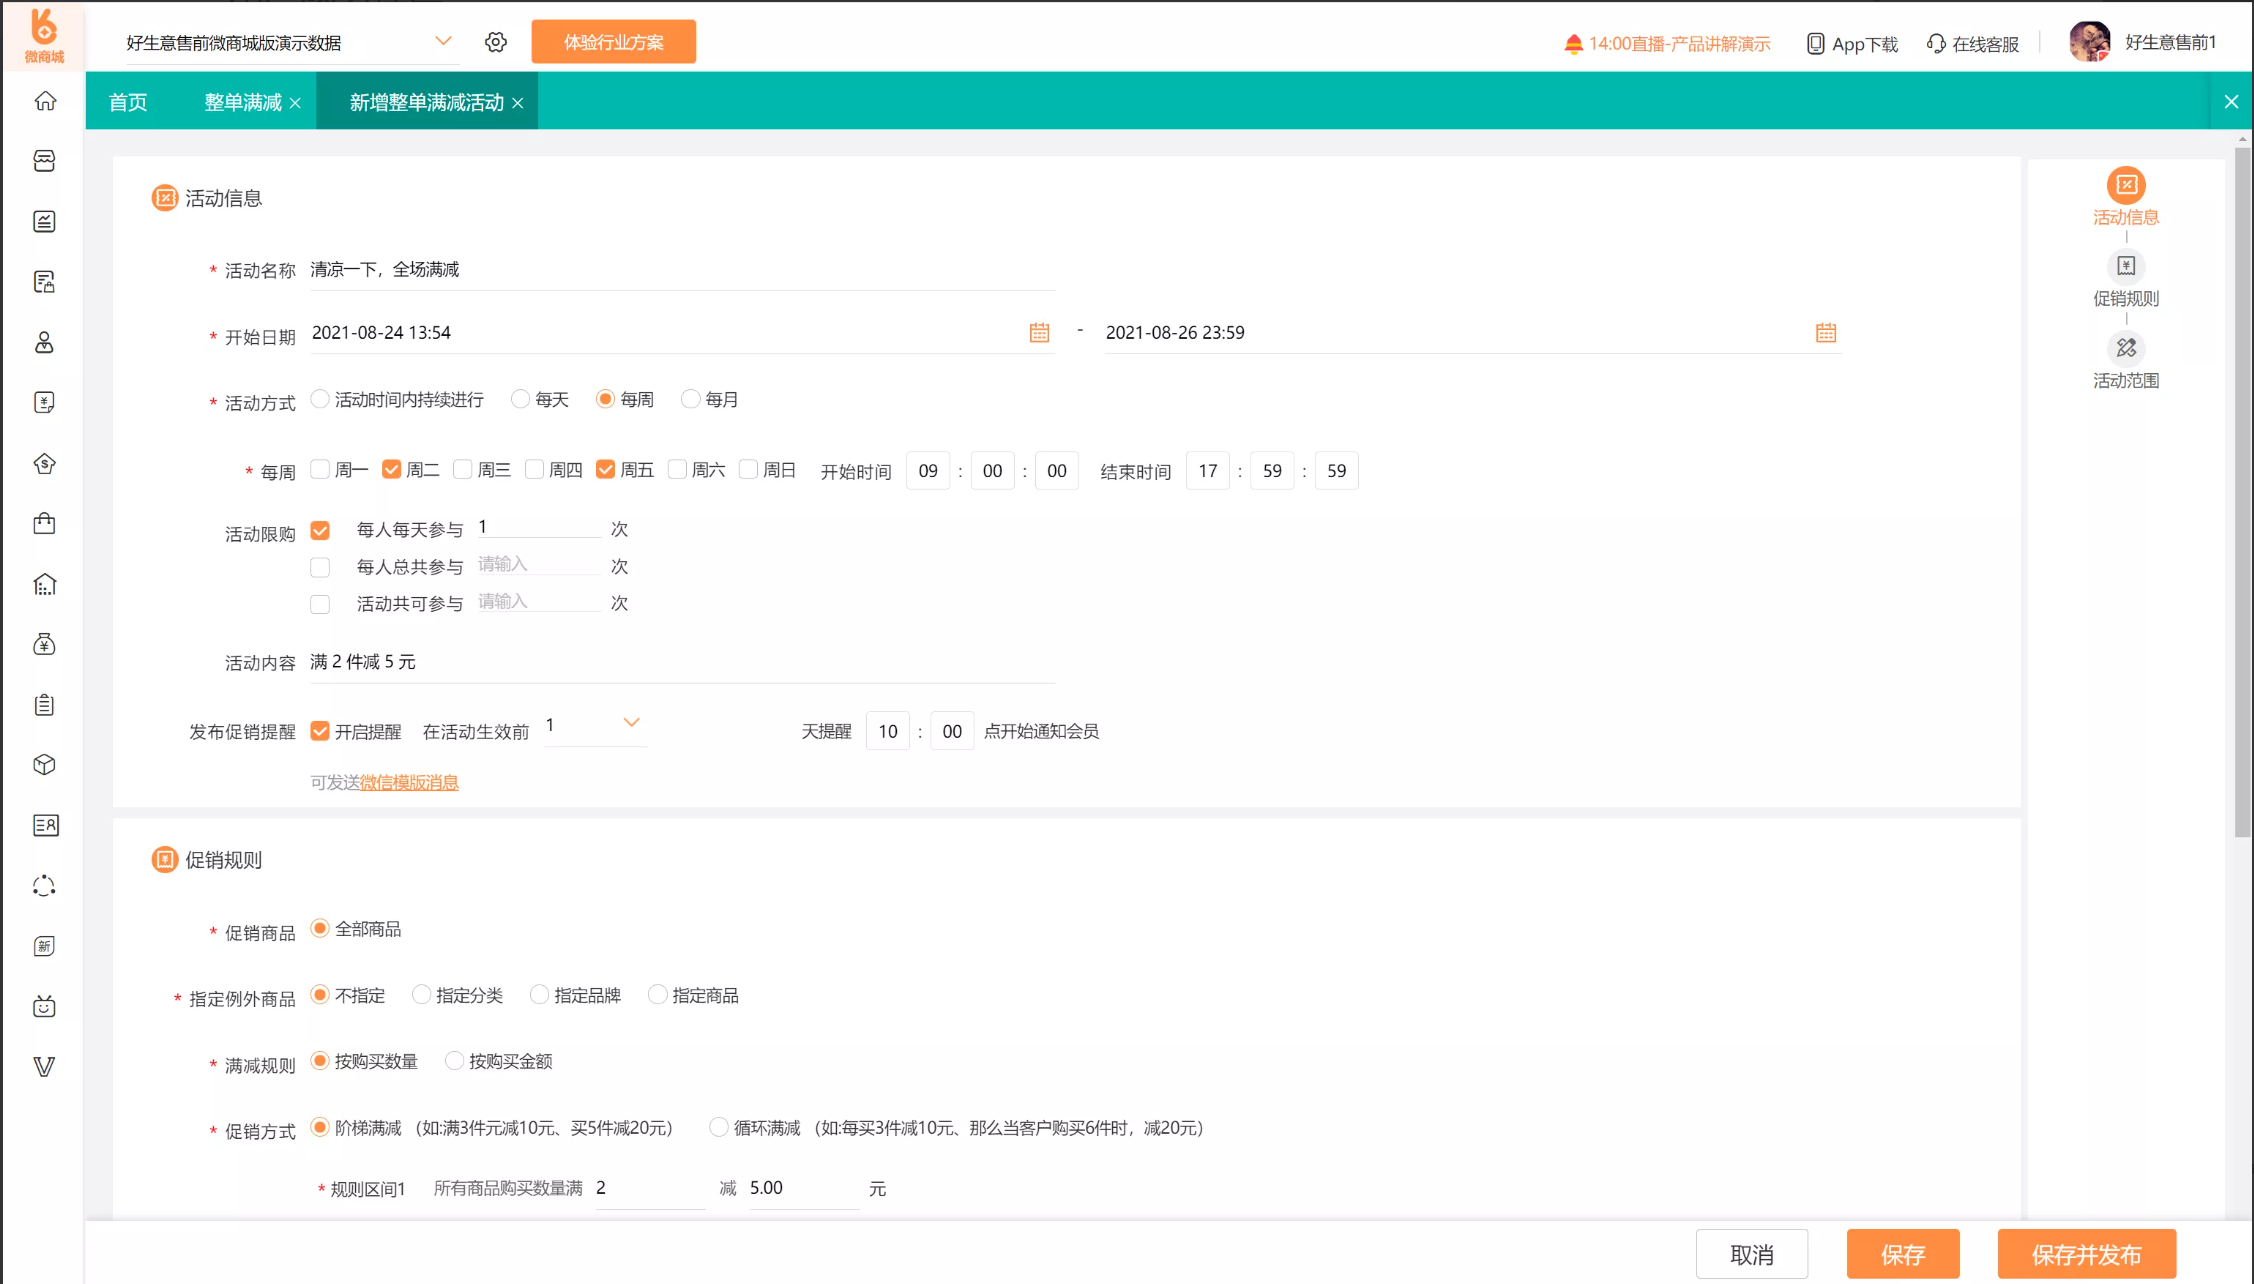Open the 微信模版消息 link
Viewport: 2254px width, 1284px height.
pos(409,782)
